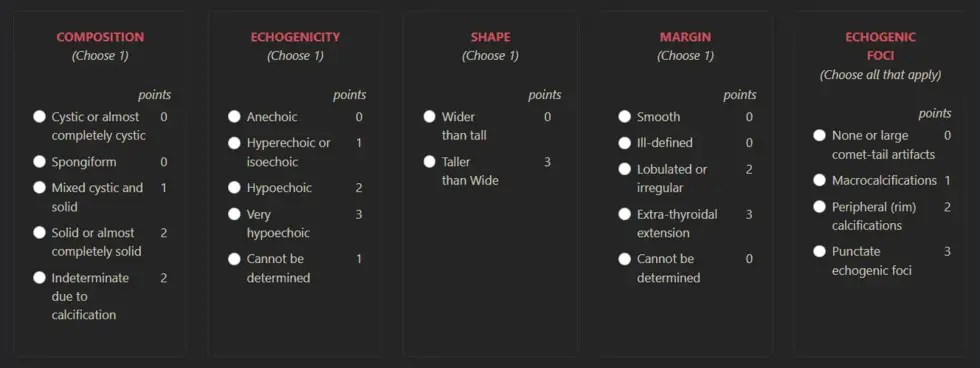Screen dimensions: 980x368
Task: Choose echogenicity Cannot be determined
Action: [x=234, y=259]
